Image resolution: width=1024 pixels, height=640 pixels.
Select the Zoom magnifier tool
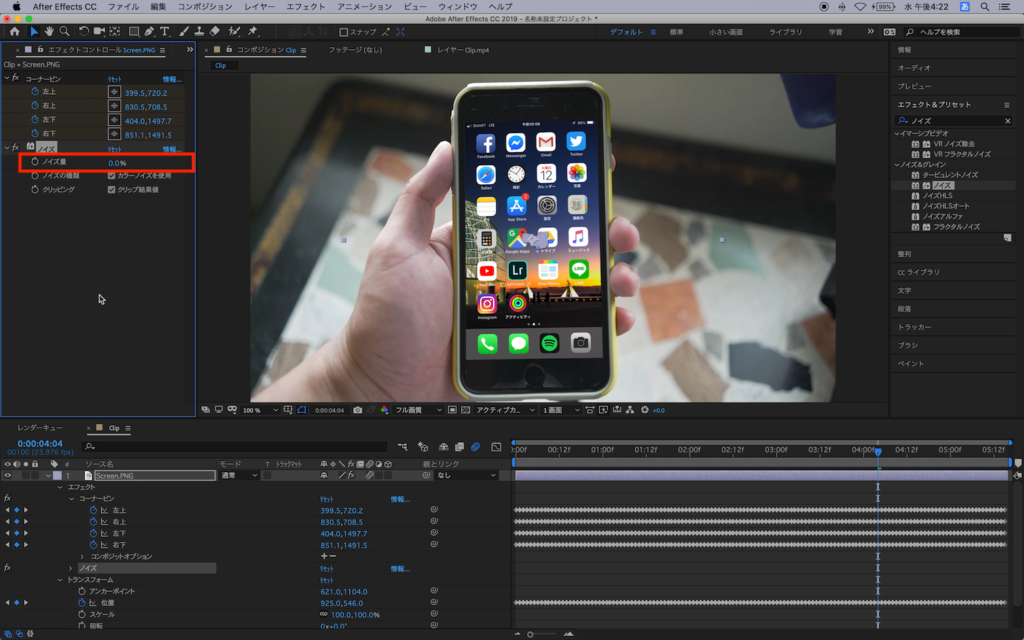point(65,32)
